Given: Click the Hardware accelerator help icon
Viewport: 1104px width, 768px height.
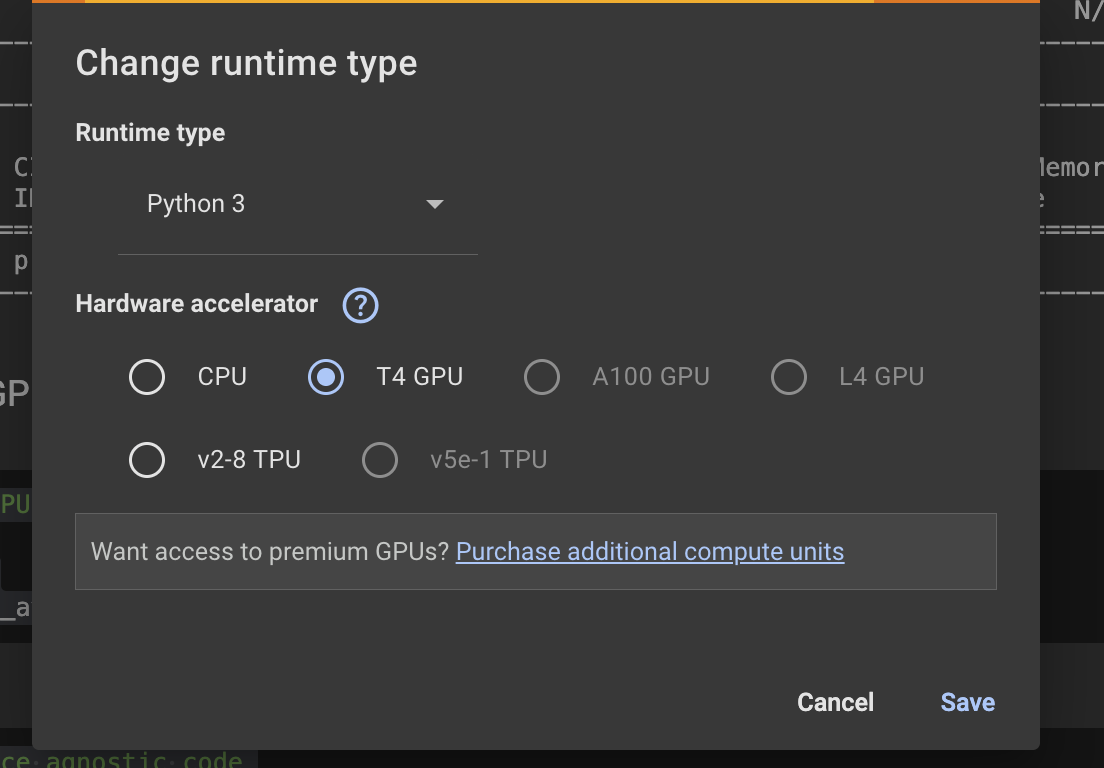Looking at the screenshot, I should pyautogui.click(x=360, y=305).
